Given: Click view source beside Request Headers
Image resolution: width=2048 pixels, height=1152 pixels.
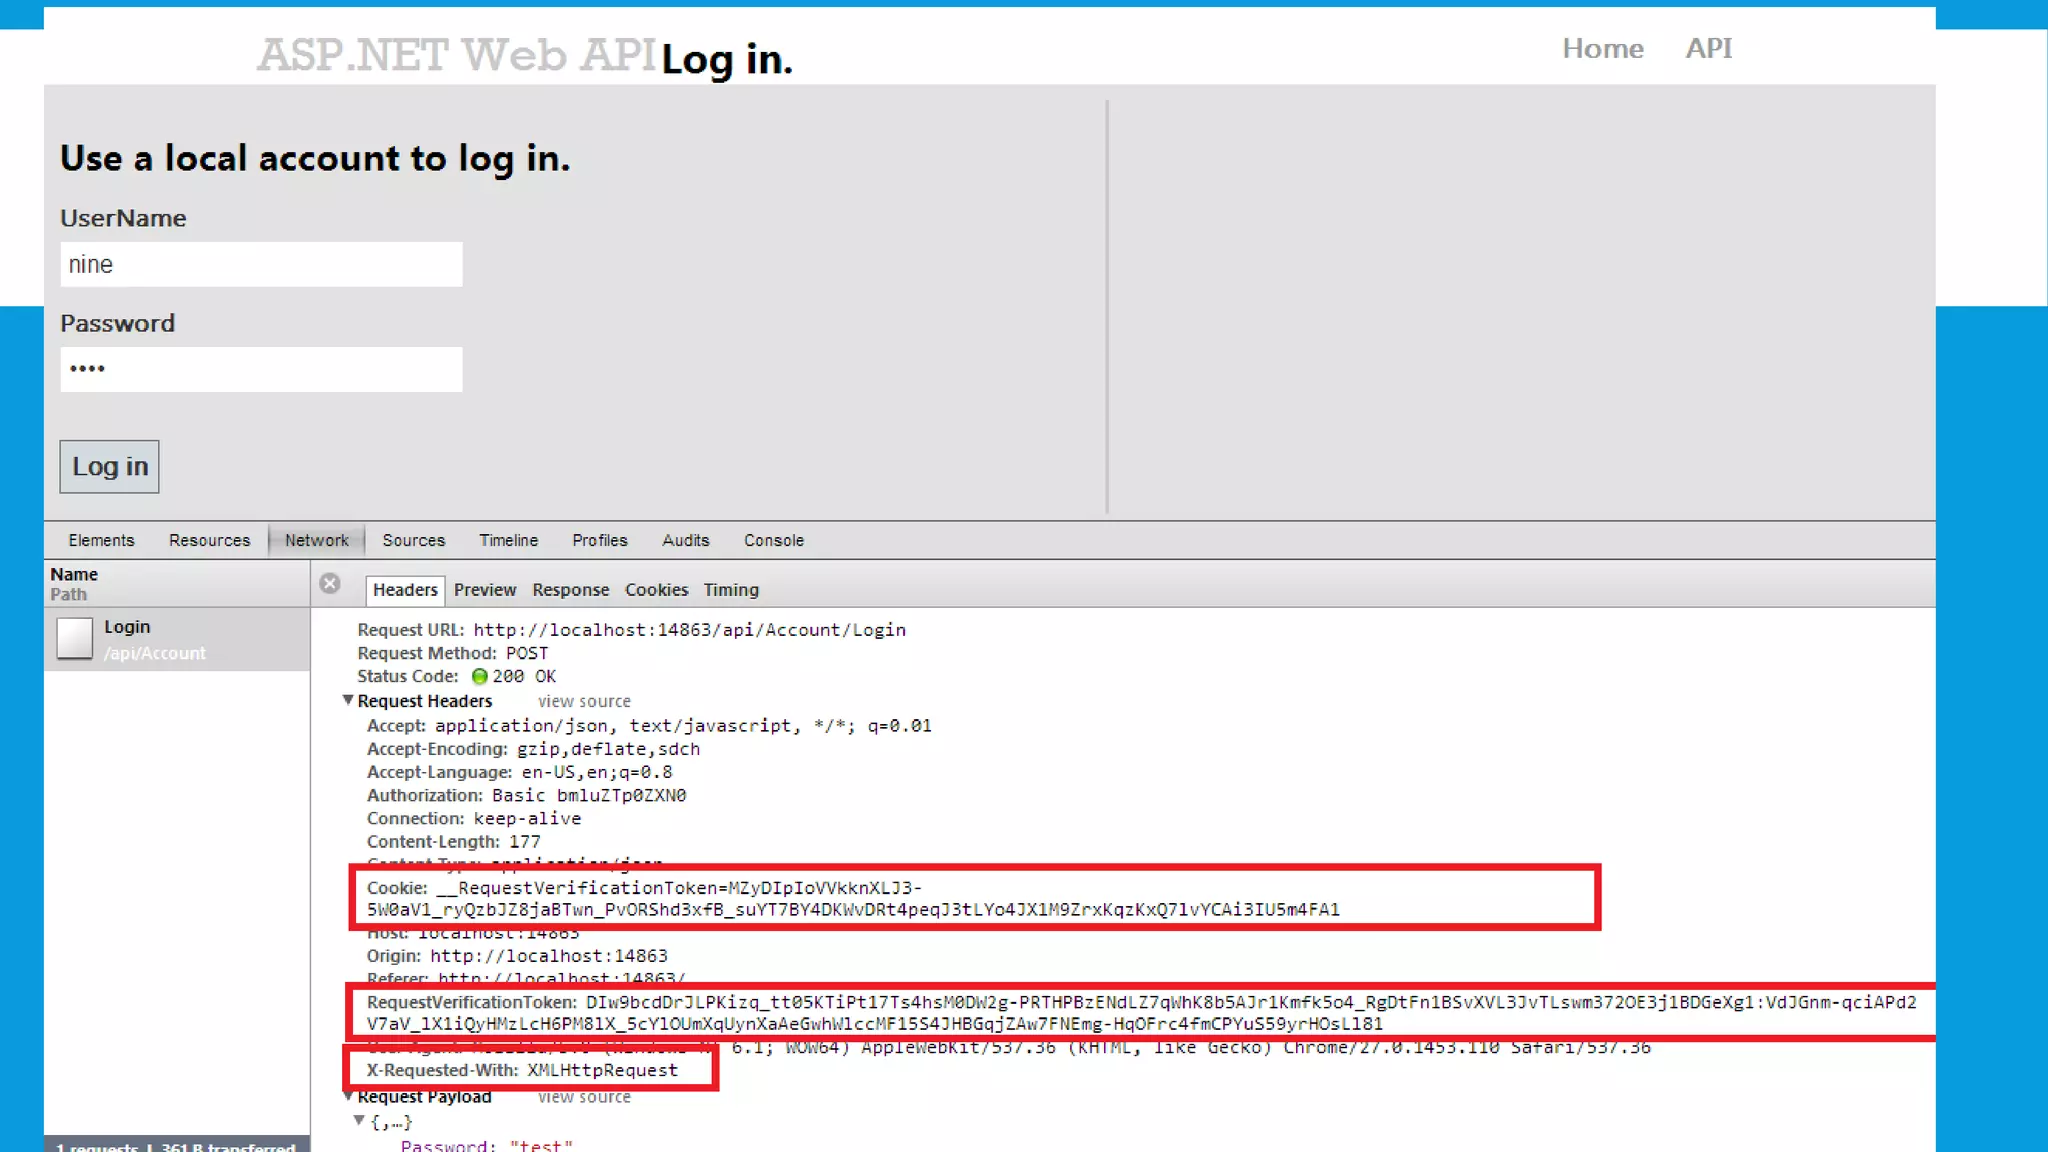Looking at the screenshot, I should pos(584,702).
